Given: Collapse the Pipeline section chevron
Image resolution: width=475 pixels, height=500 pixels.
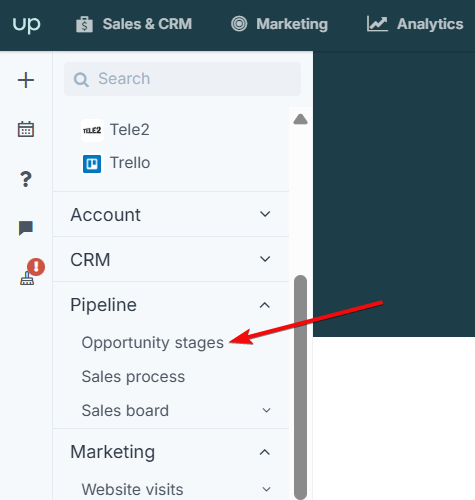Looking at the screenshot, I should coord(265,305).
